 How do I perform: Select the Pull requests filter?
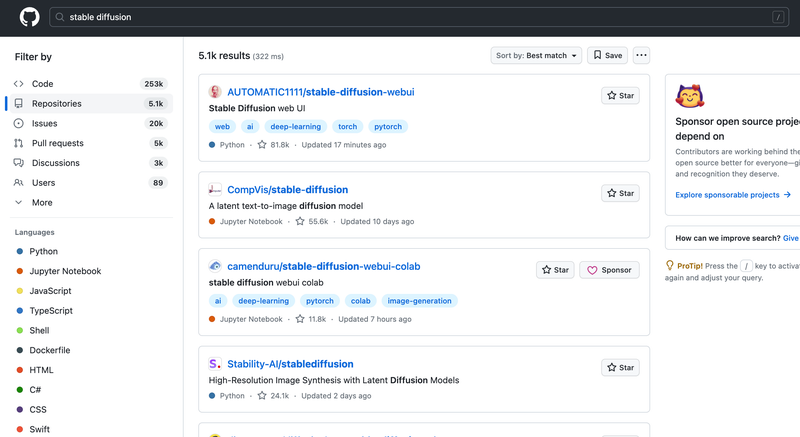tap(91, 143)
